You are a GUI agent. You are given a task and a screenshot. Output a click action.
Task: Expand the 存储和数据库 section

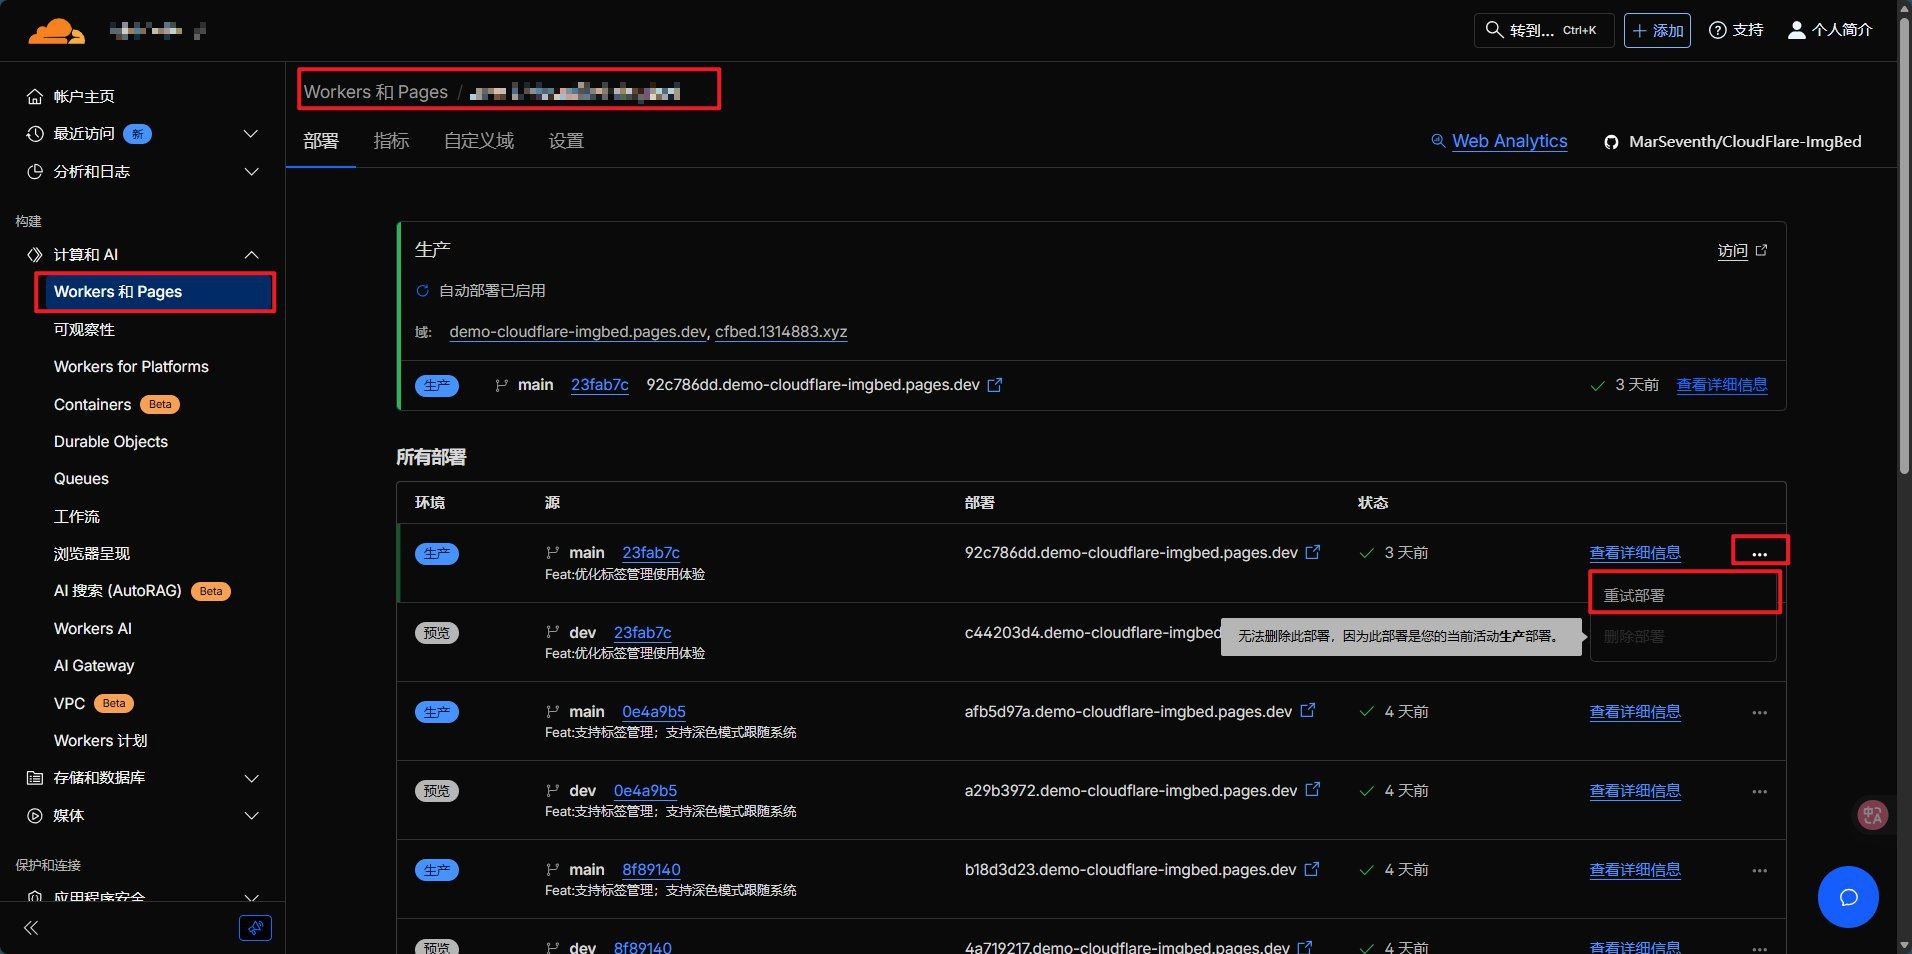pos(251,778)
